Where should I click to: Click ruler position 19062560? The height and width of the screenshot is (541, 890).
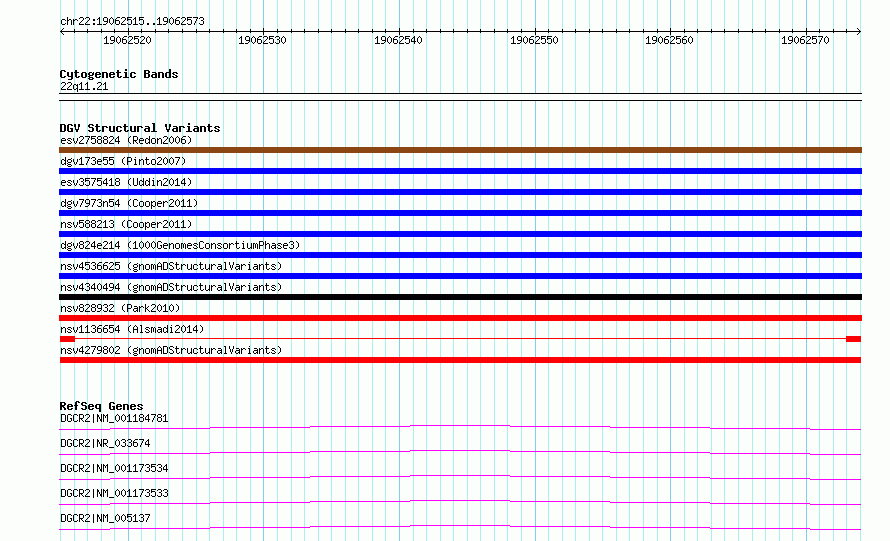pyautogui.click(x=669, y=40)
